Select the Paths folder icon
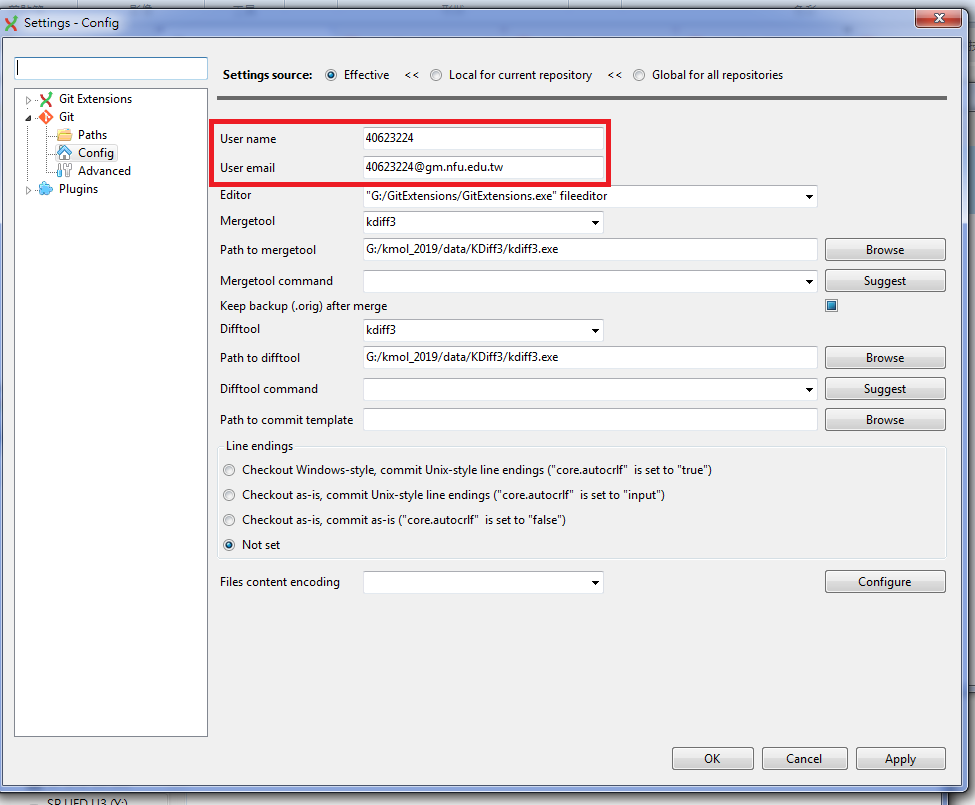 (65, 135)
